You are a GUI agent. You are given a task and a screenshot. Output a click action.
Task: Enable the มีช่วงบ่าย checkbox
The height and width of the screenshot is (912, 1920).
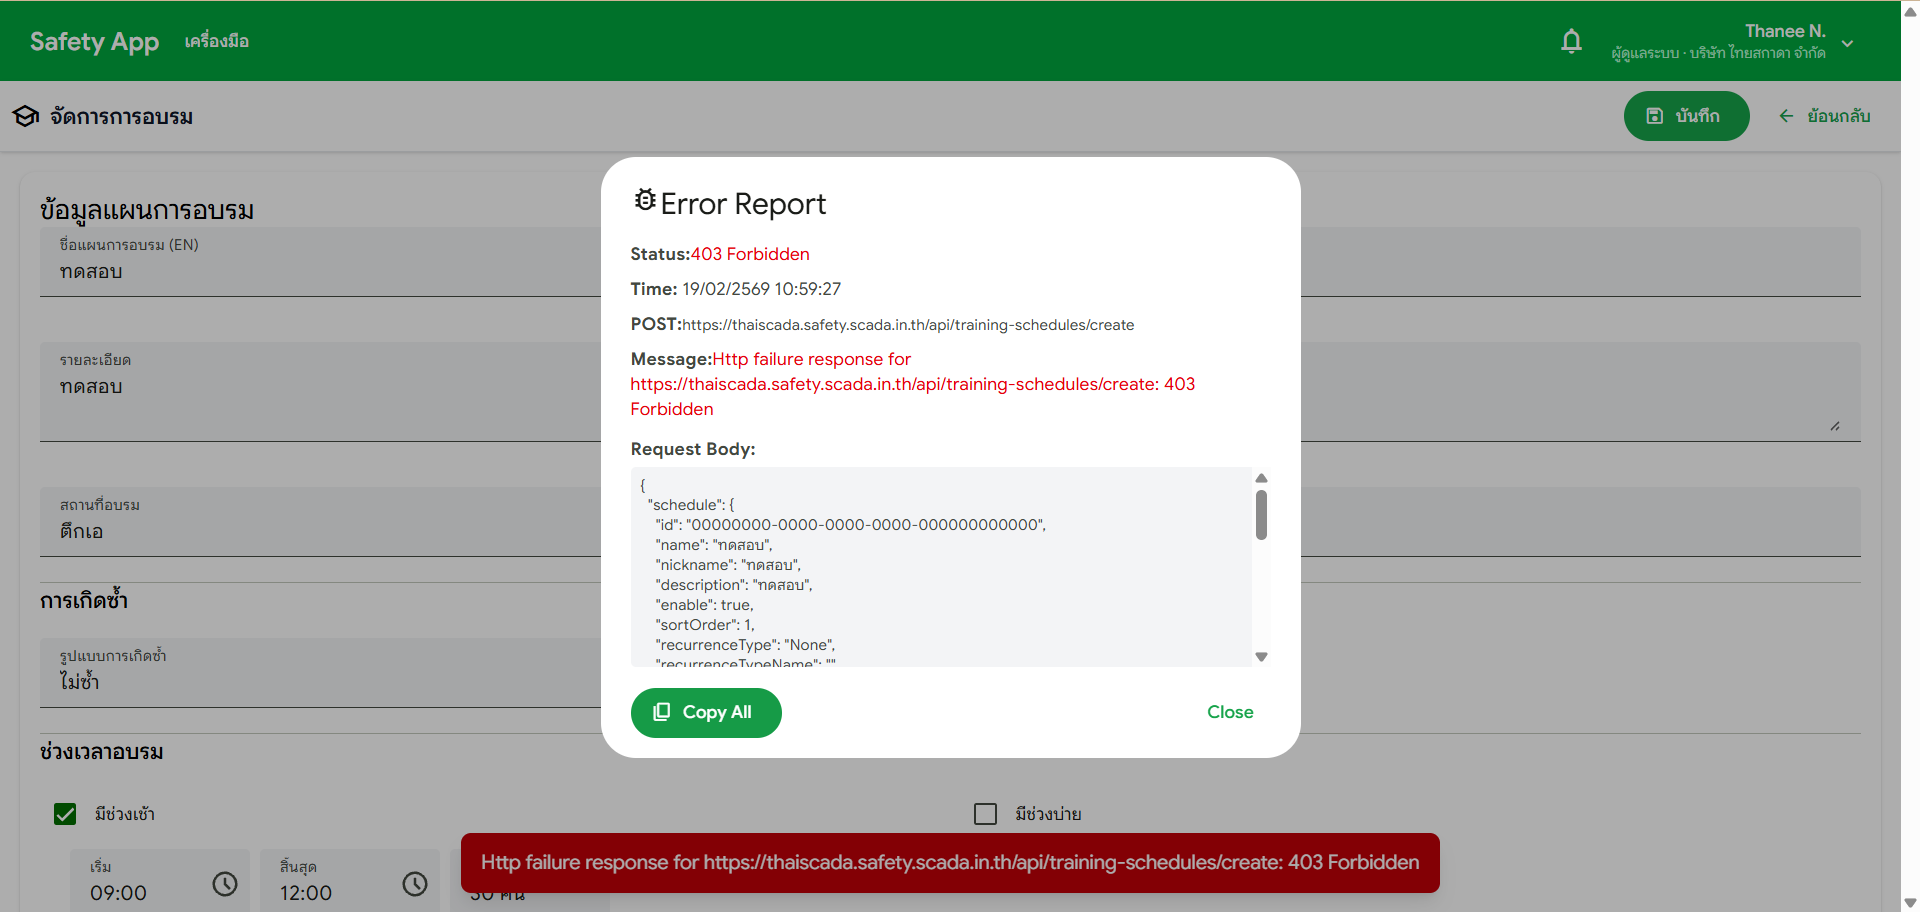tap(985, 814)
